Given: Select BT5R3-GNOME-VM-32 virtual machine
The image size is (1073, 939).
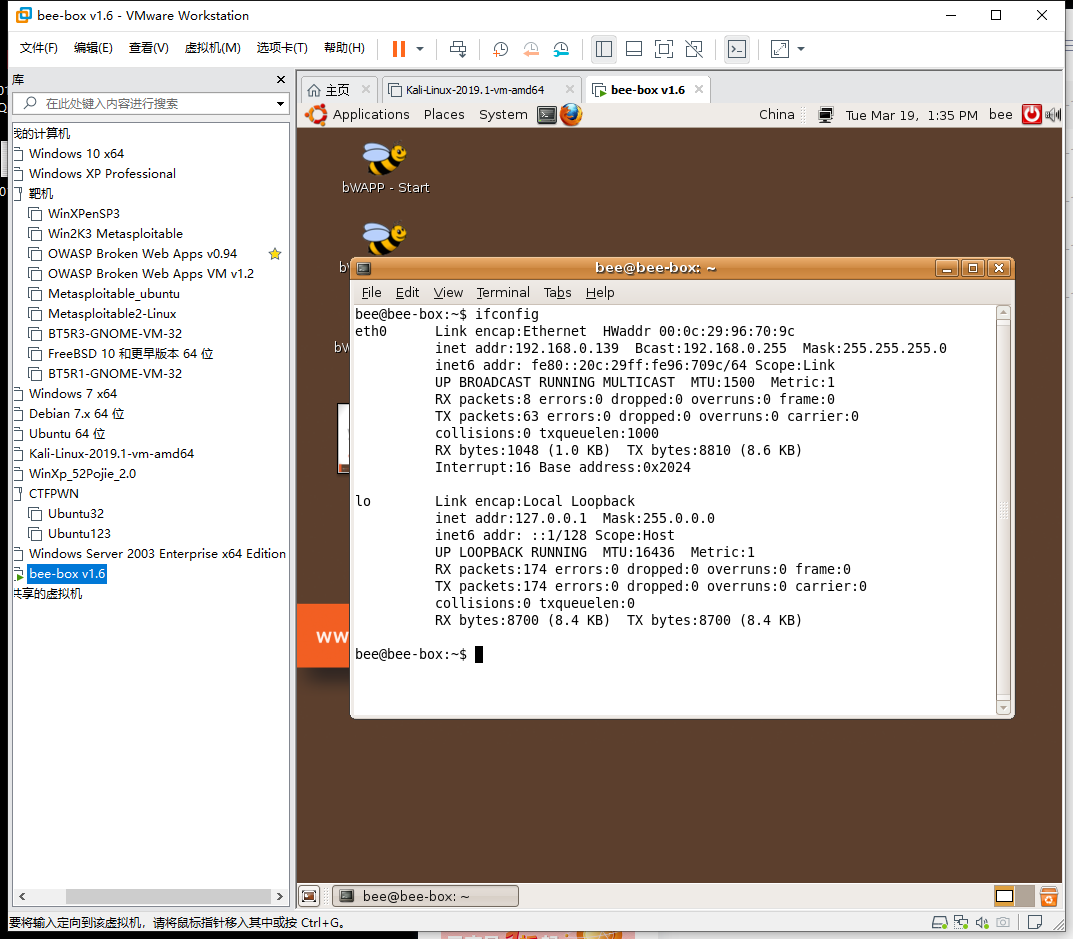Looking at the screenshot, I should 114,333.
